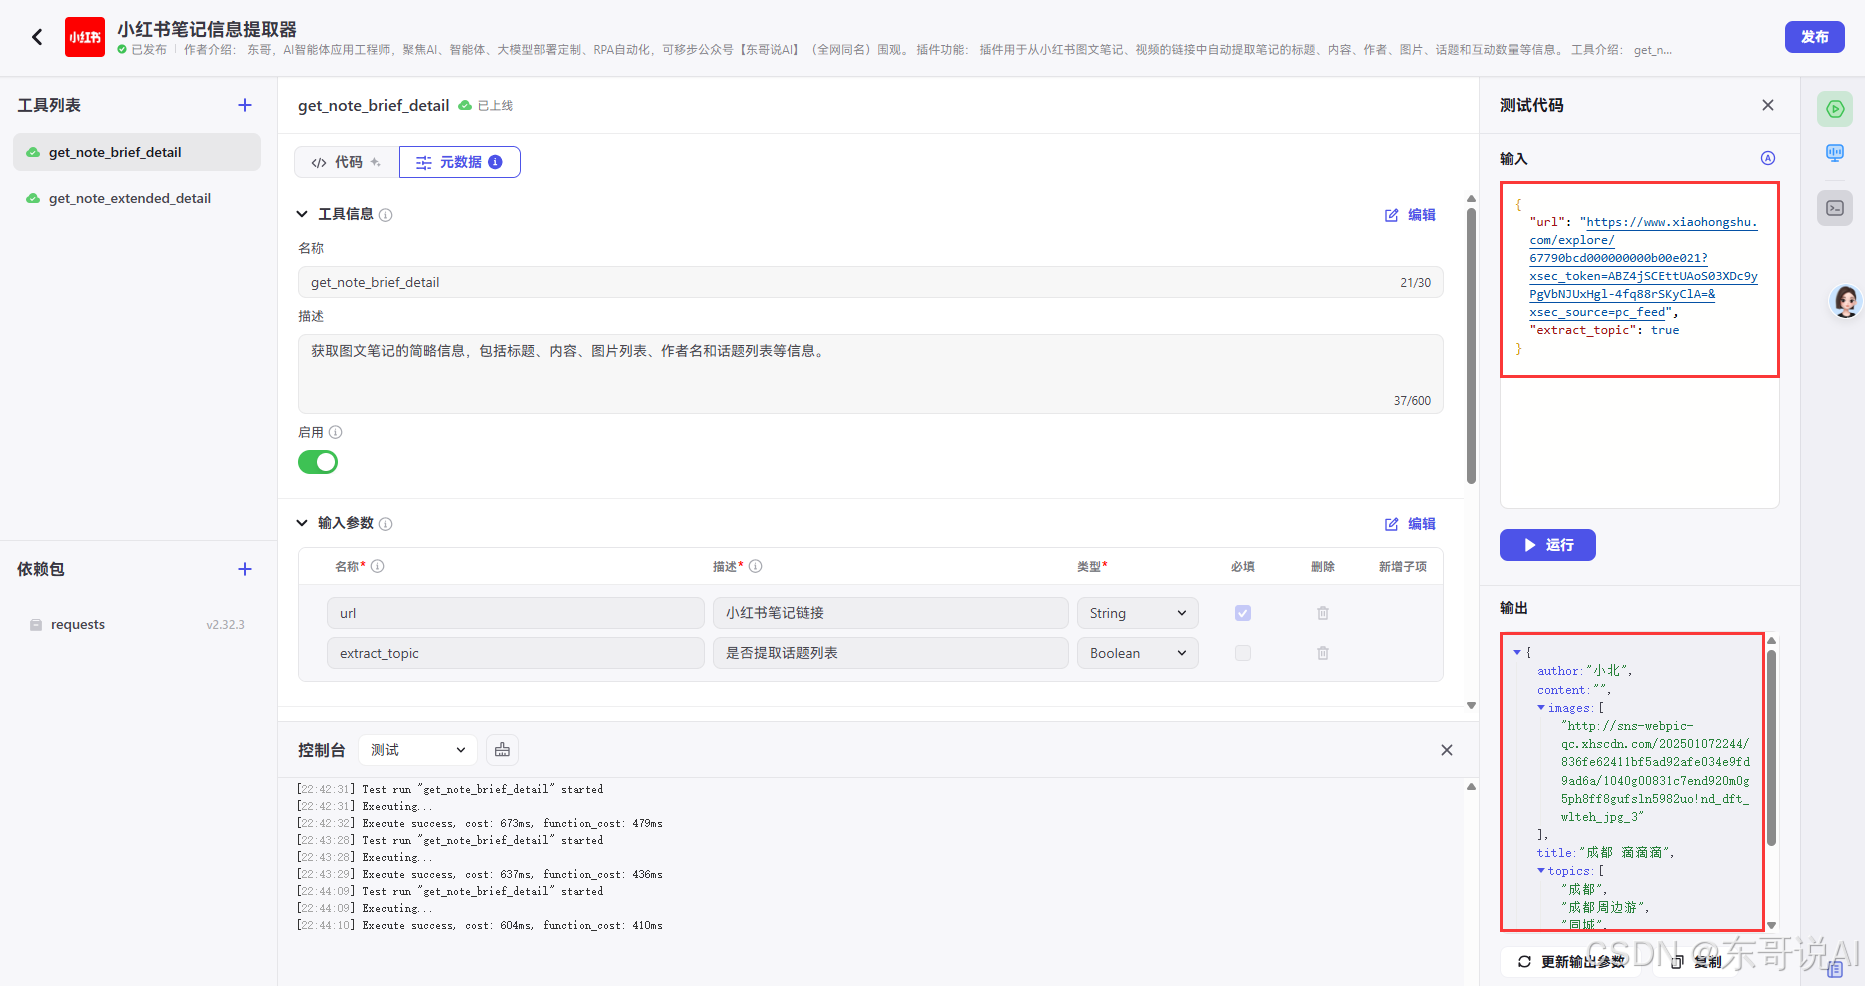Select get_note_extended_detail in tool list
This screenshot has width=1865, height=986.
coord(137,198)
